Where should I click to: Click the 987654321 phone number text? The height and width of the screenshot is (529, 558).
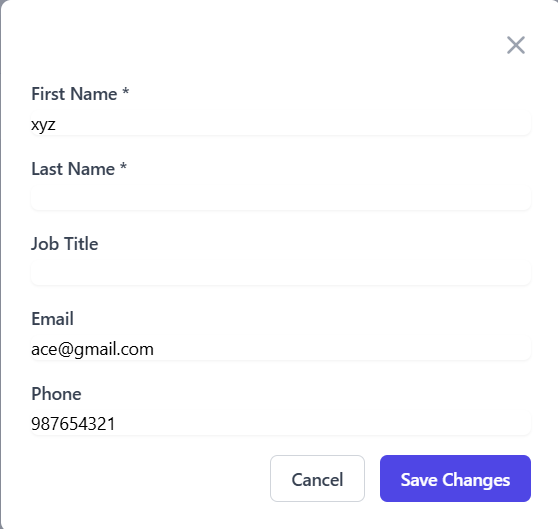coord(73,424)
